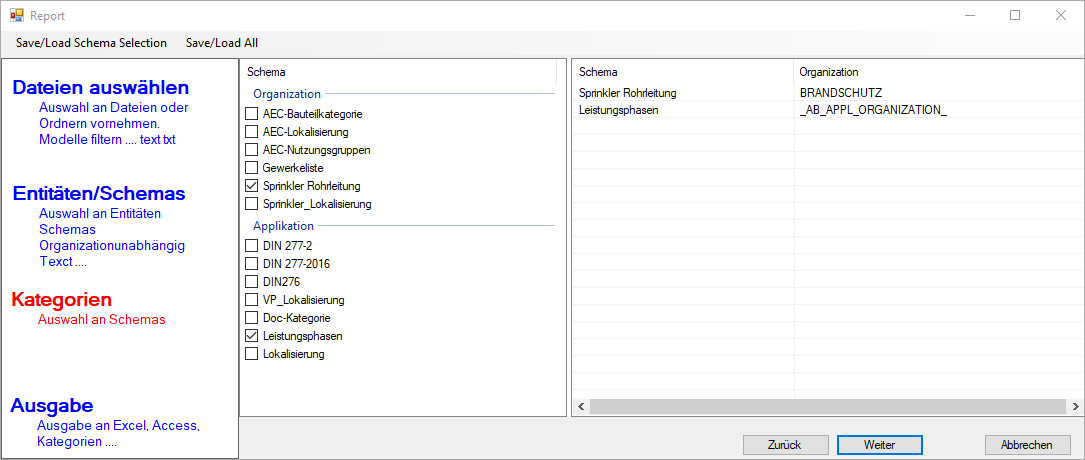Click the Zurück button
1085x460 pixels.
[785, 445]
